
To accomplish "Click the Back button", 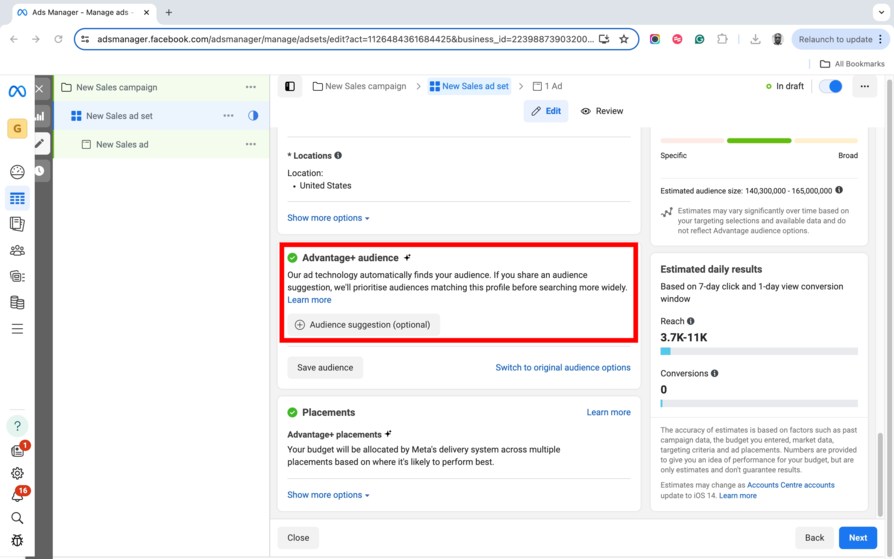I will point(814,537).
